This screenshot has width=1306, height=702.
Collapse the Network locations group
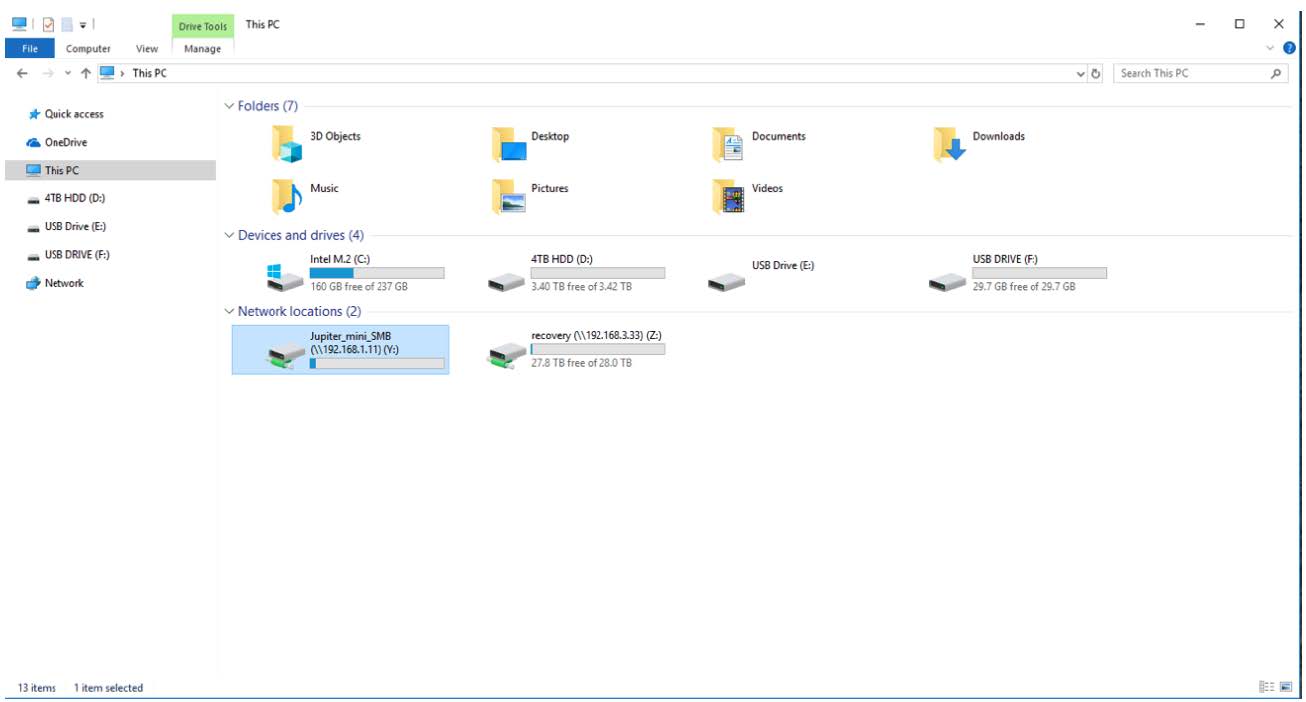tap(230, 311)
